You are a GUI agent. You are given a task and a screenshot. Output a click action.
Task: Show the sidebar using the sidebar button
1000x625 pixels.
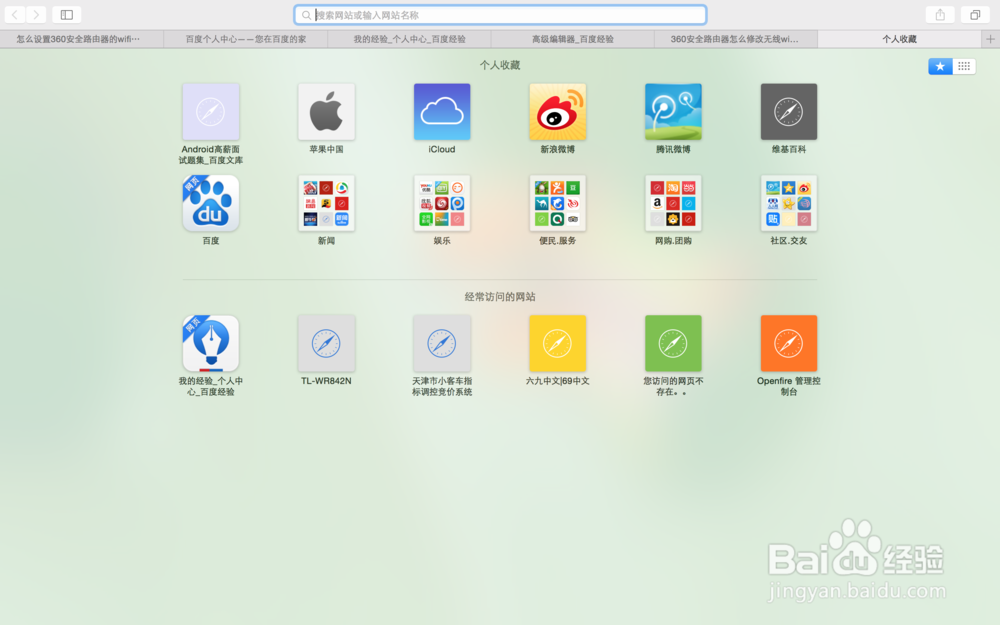(x=66, y=15)
